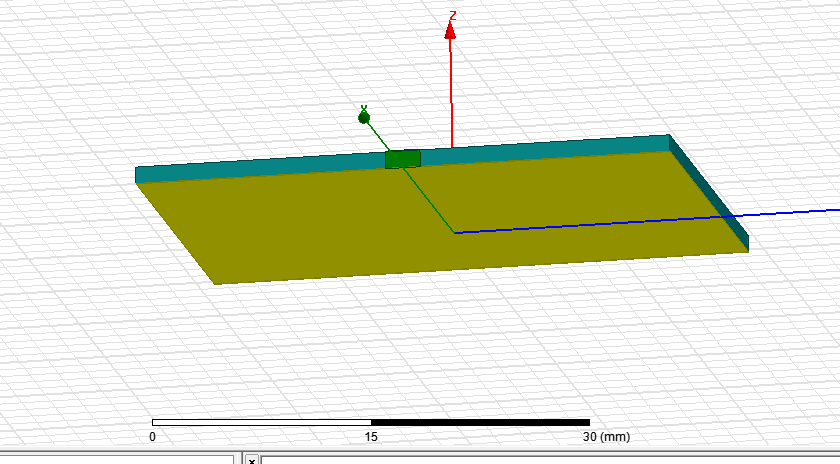
Task: Click the 15 label under the scale bar
Action: point(371,437)
